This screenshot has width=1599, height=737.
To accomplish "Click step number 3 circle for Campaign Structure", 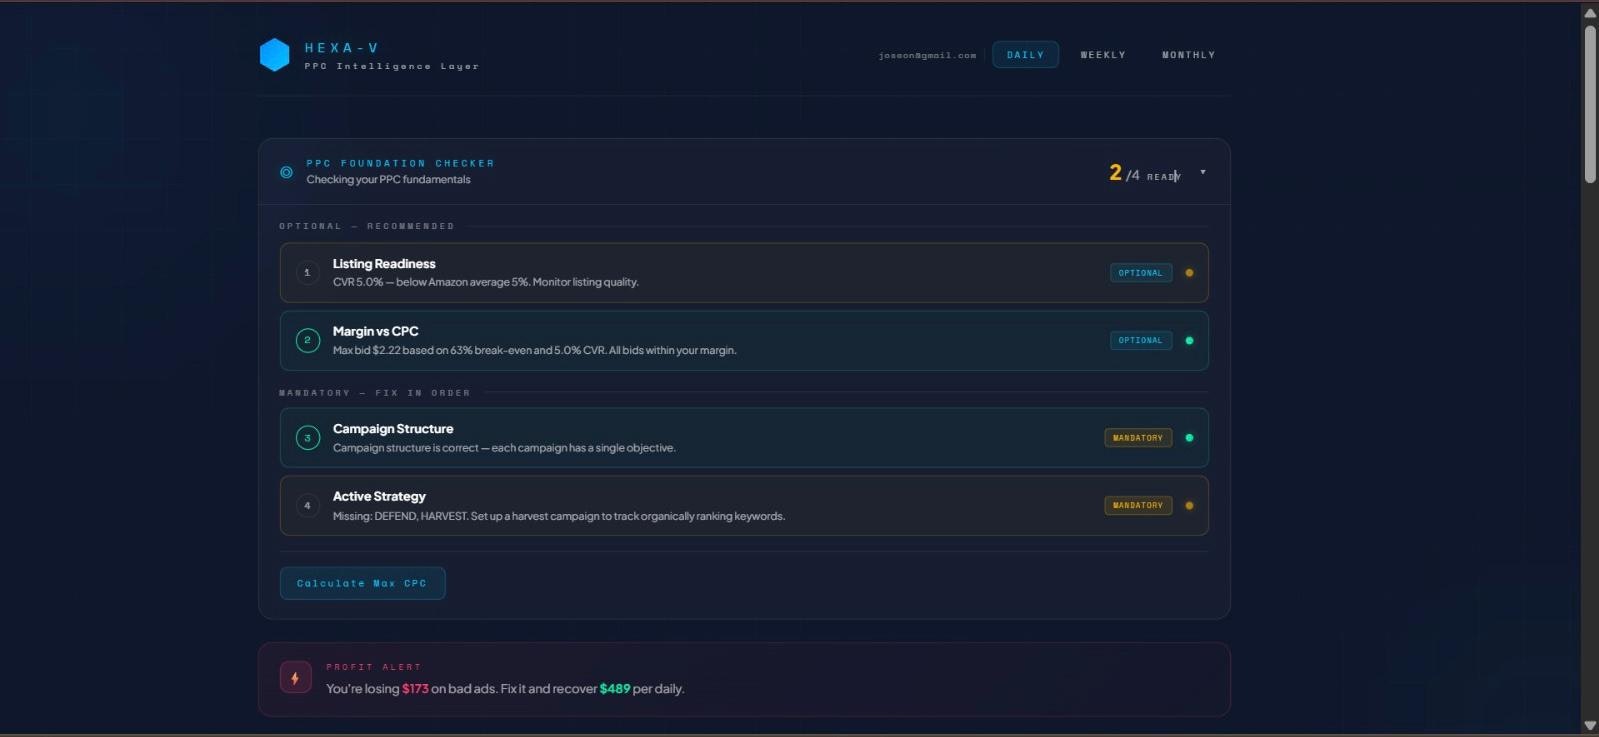I will pyautogui.click(x=307, y=437).
